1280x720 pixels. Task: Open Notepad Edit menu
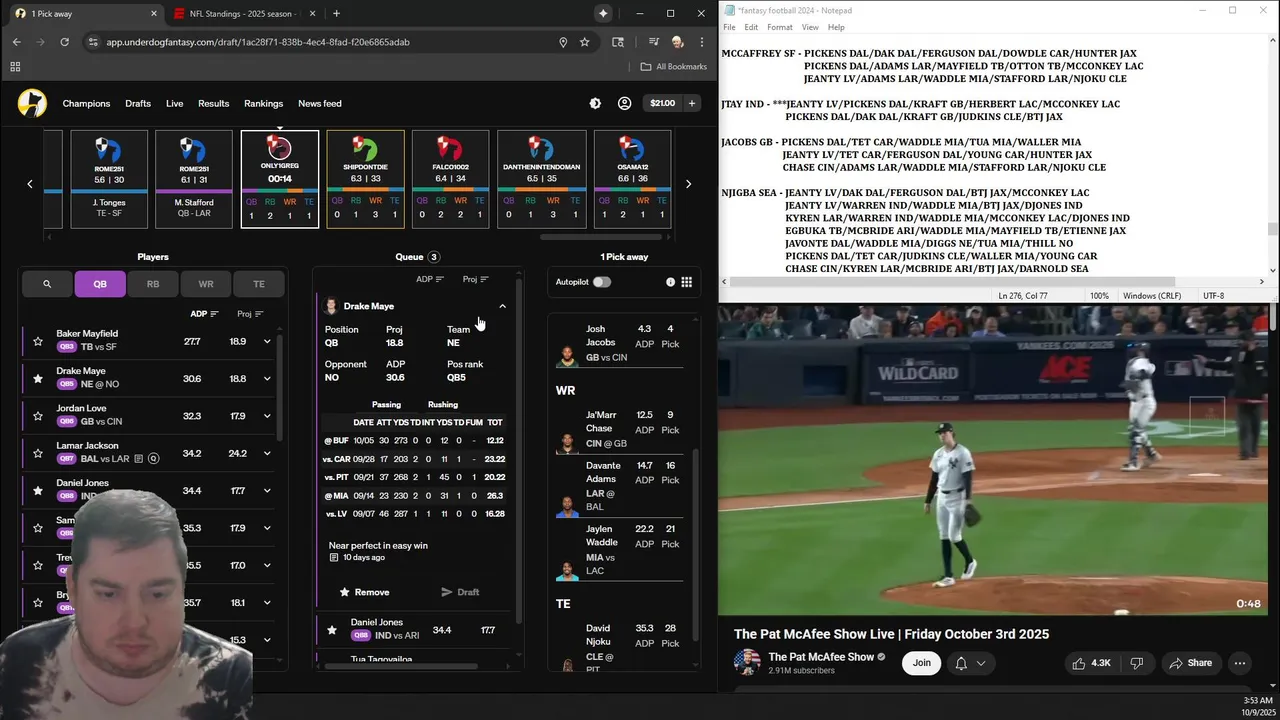(x=751, y=27)
